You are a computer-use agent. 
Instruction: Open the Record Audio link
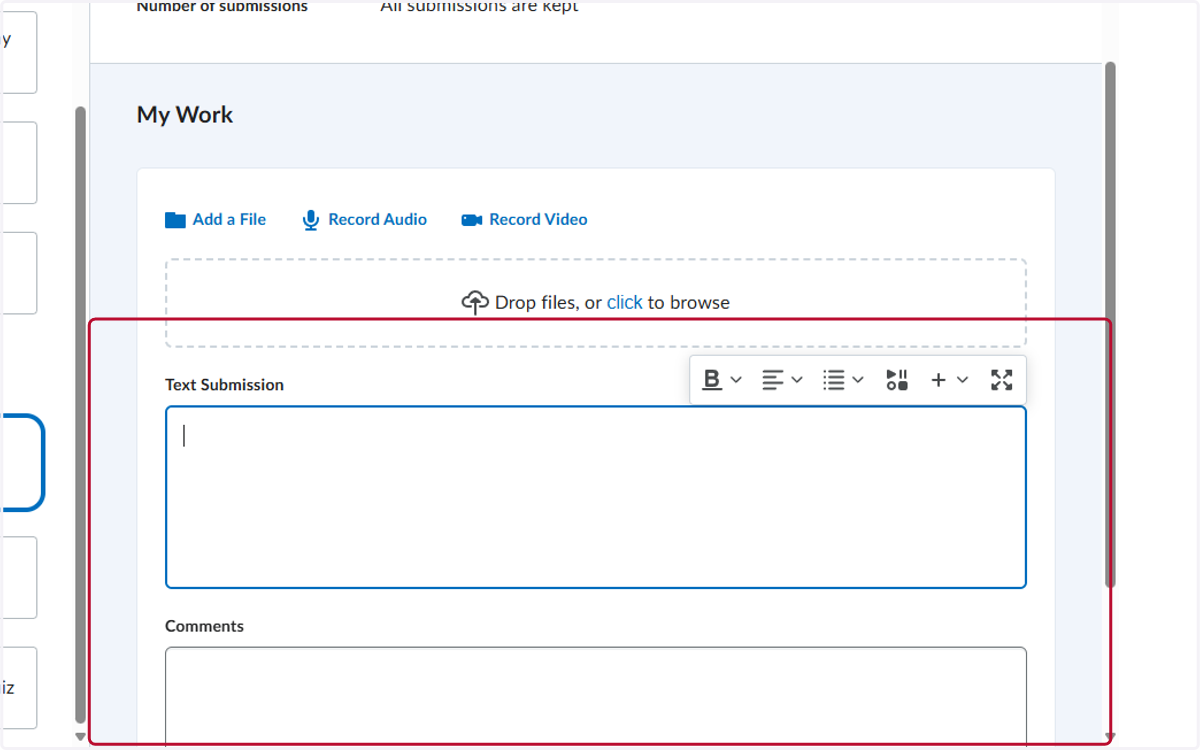click(377, 220)
